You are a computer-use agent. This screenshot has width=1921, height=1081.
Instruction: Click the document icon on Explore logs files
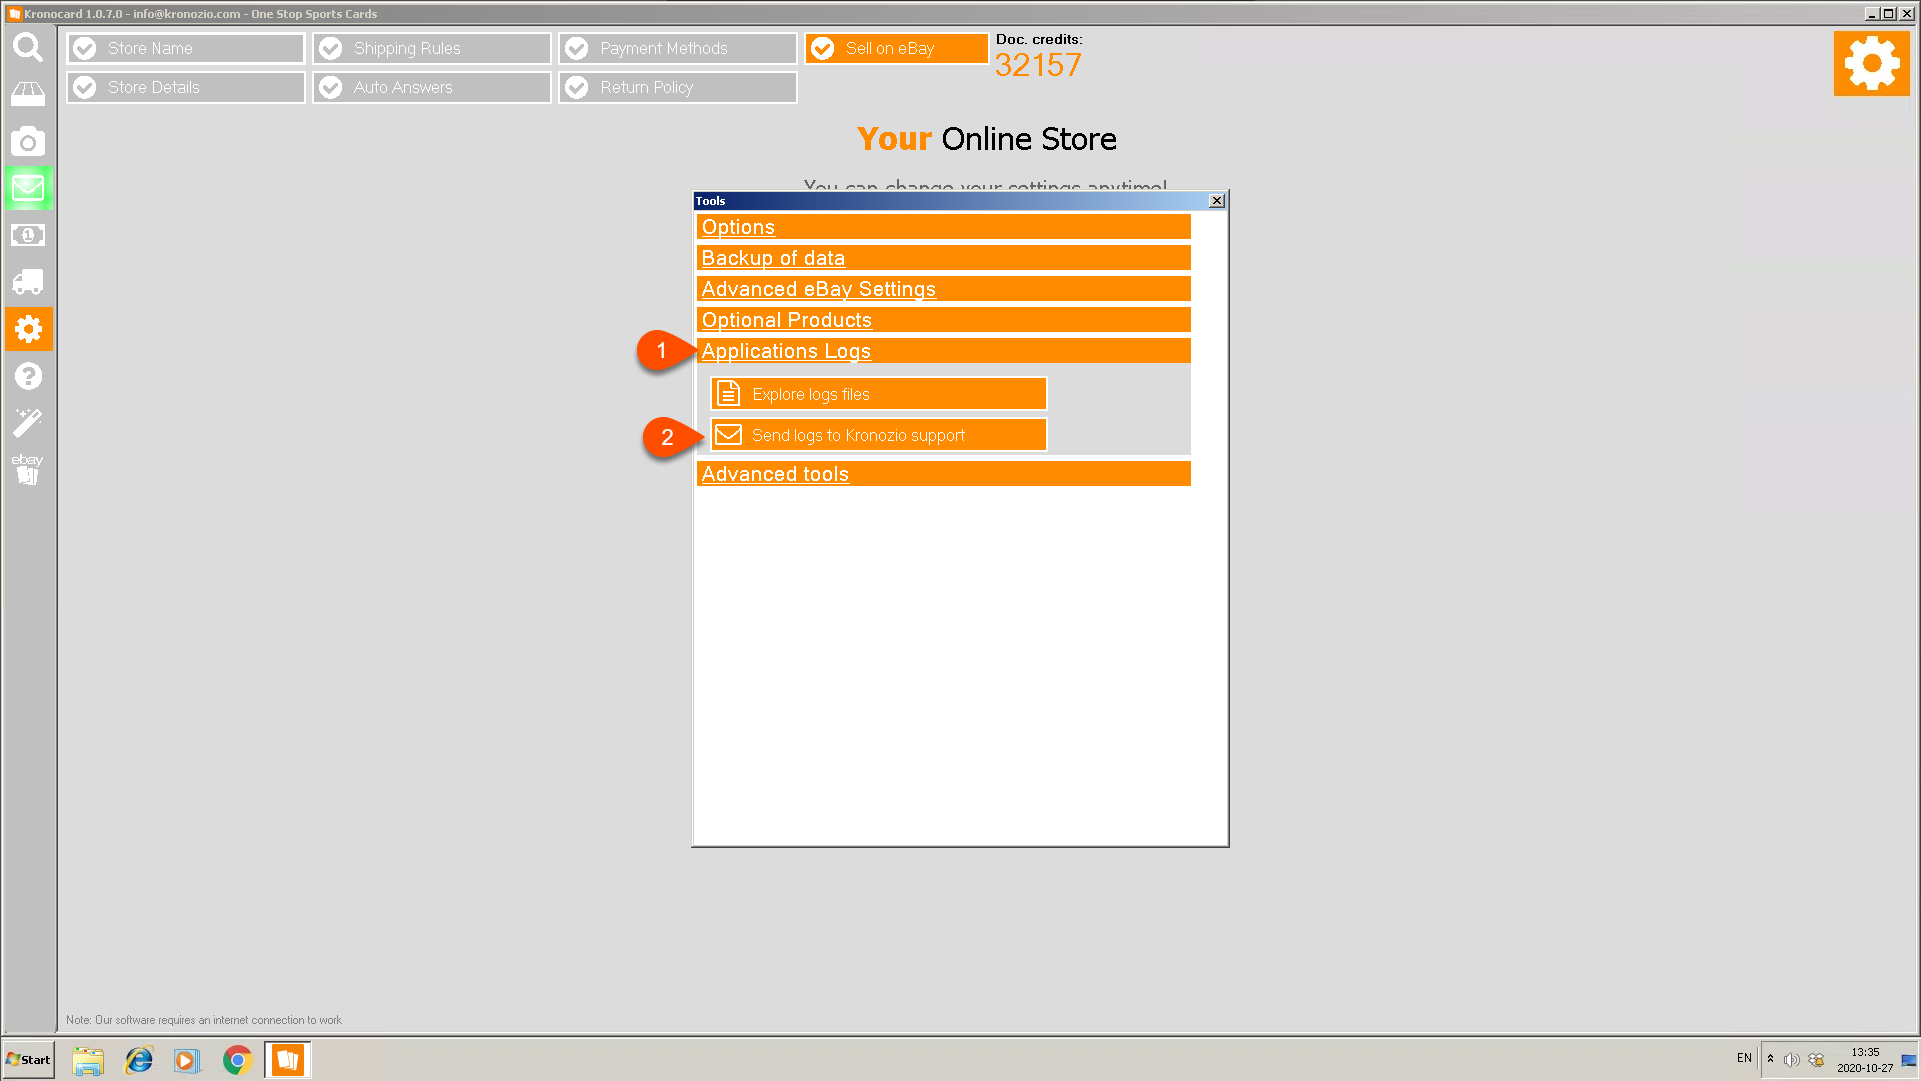pos(729,394)
